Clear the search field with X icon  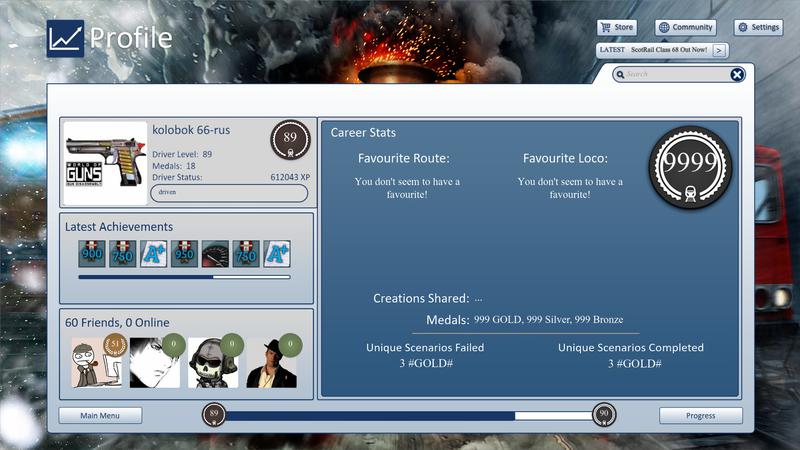coord(737,74)
